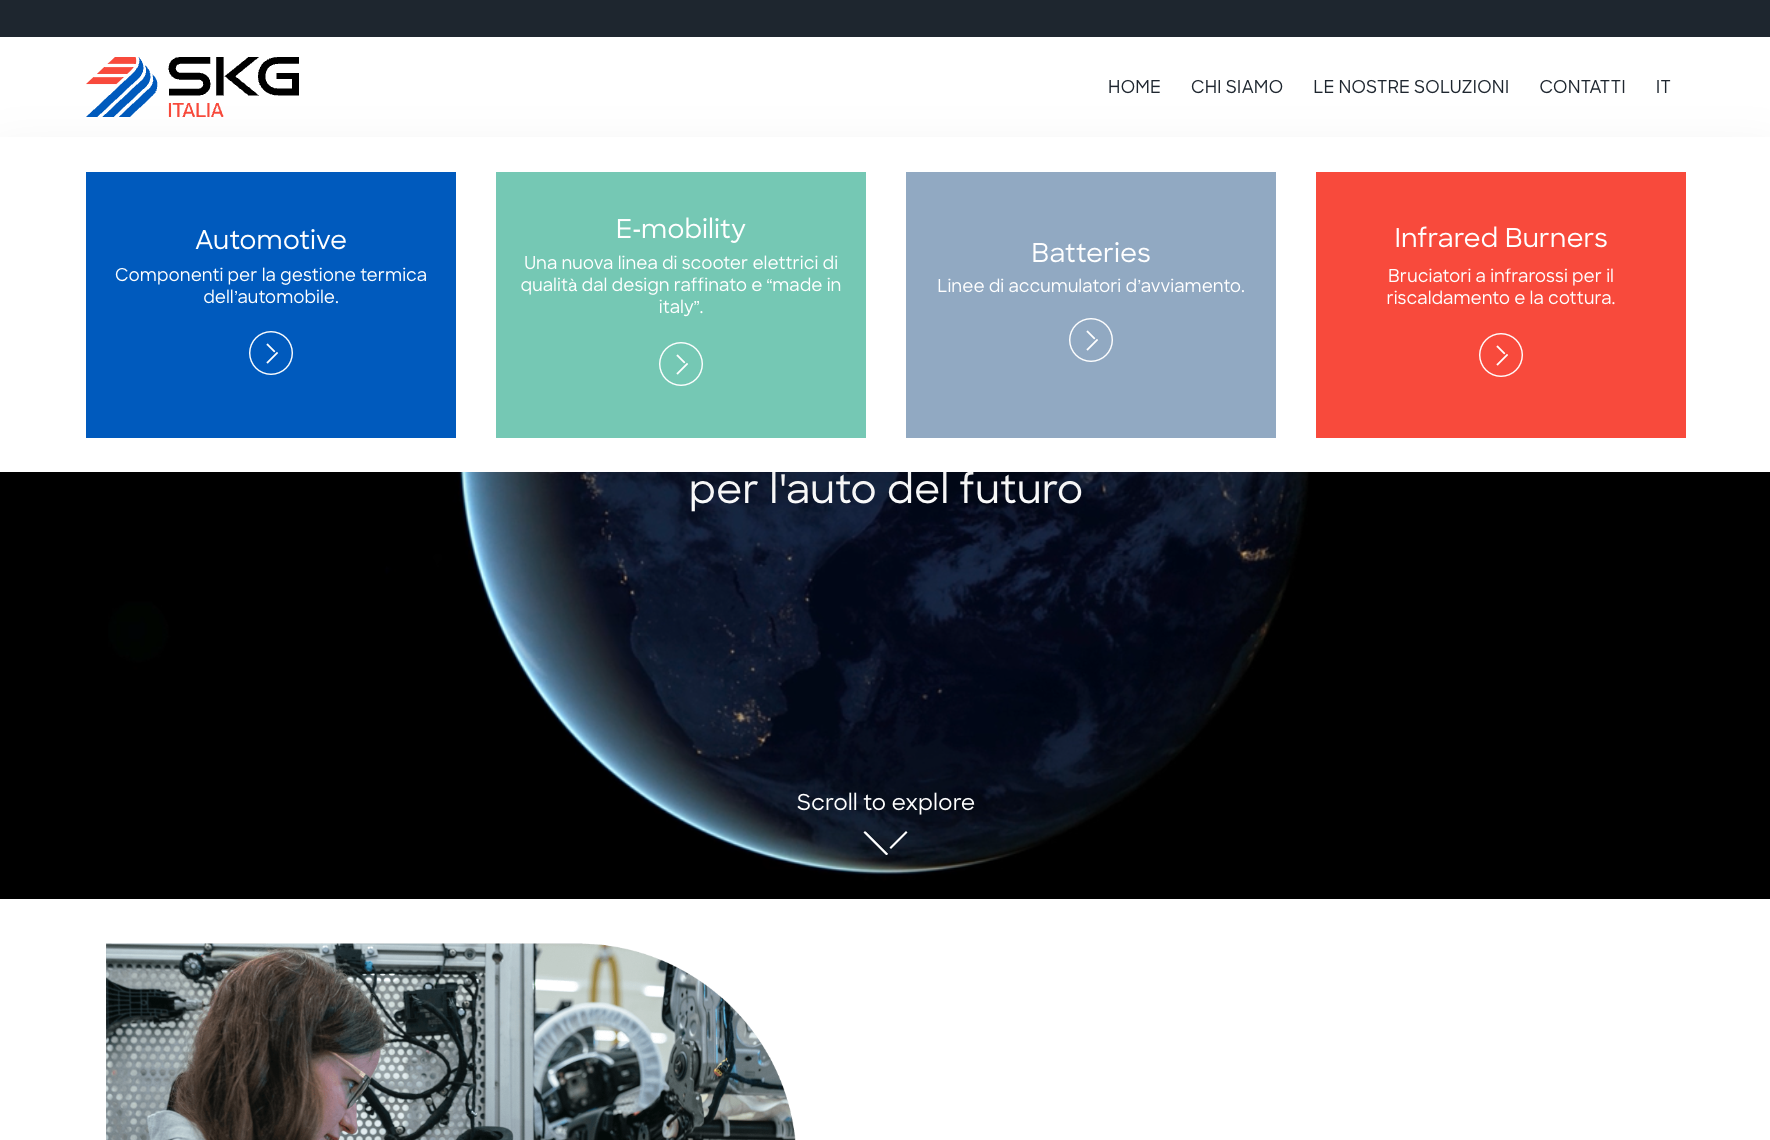Click the Scroll to explore text
The height and width of the screenshot is (1140, 1770).
click(x=885, y=802)
